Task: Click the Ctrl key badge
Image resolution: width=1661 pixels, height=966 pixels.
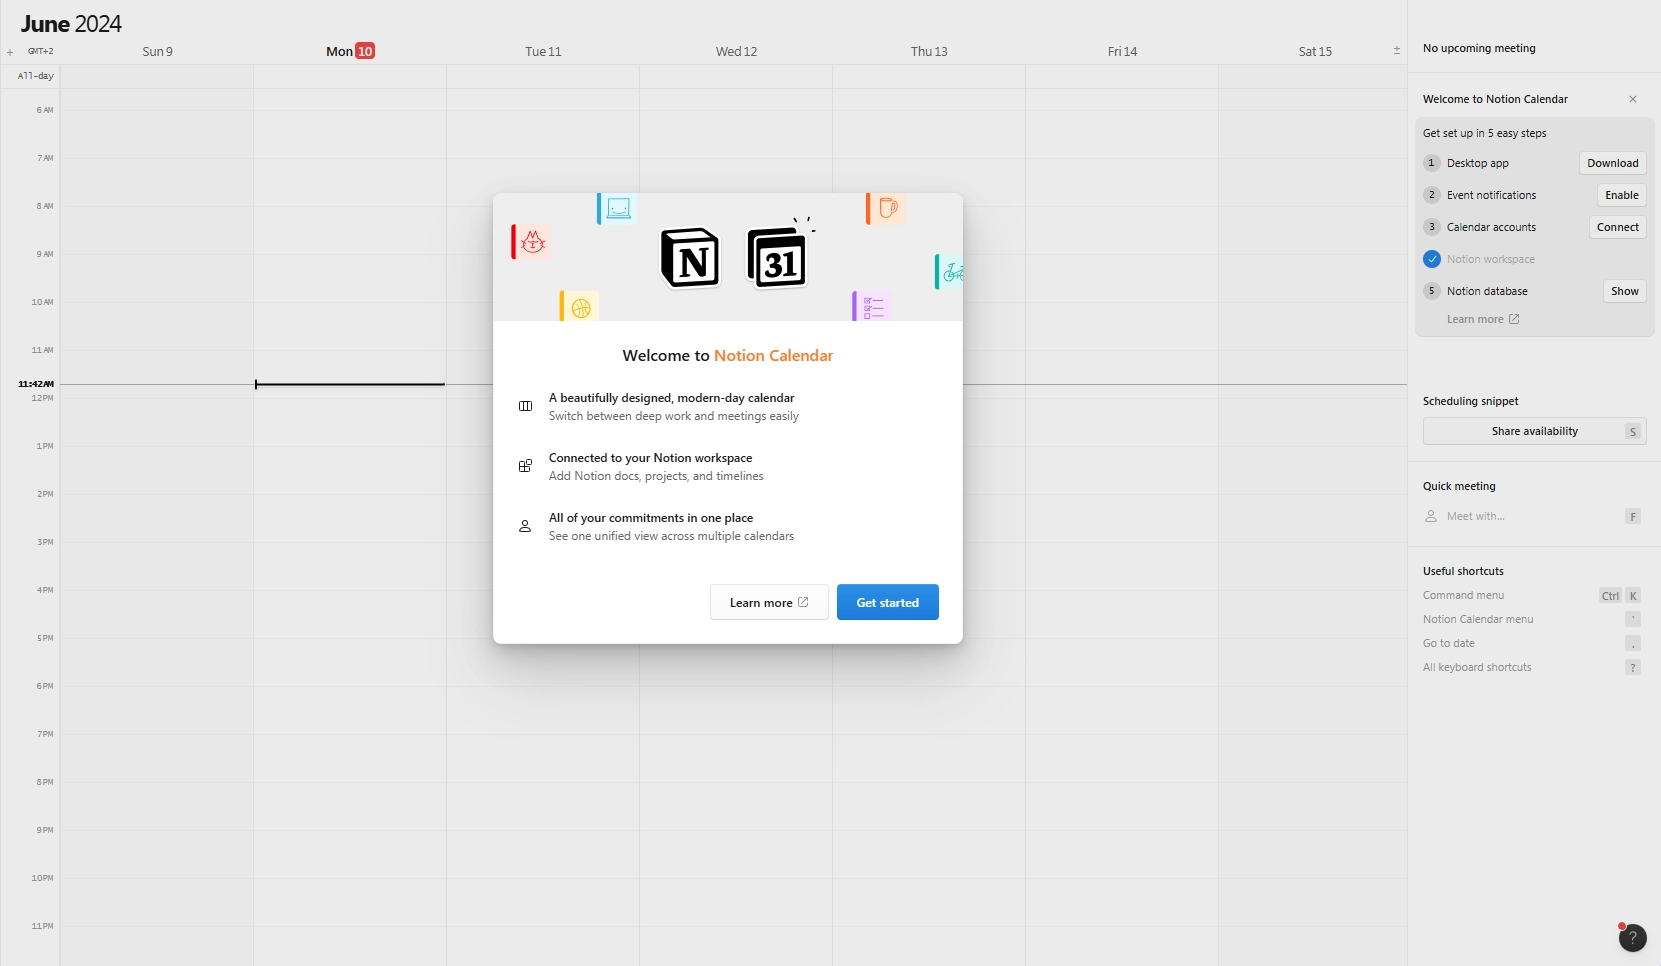Action: pyautogui.click(x=1610, y=596)
